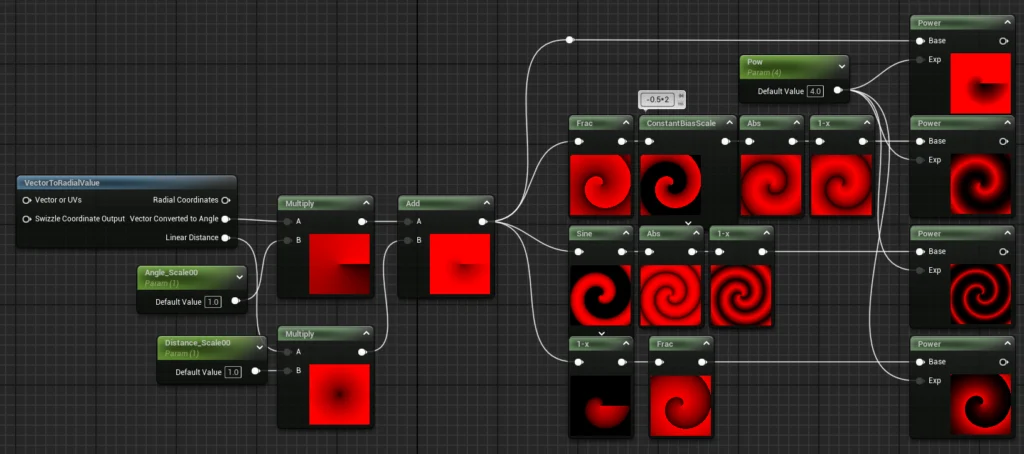This screenshot has height=454, width=1024.
Task: Expand the Distance_Scale00 parameter chevron
Action: pos(261,347)
